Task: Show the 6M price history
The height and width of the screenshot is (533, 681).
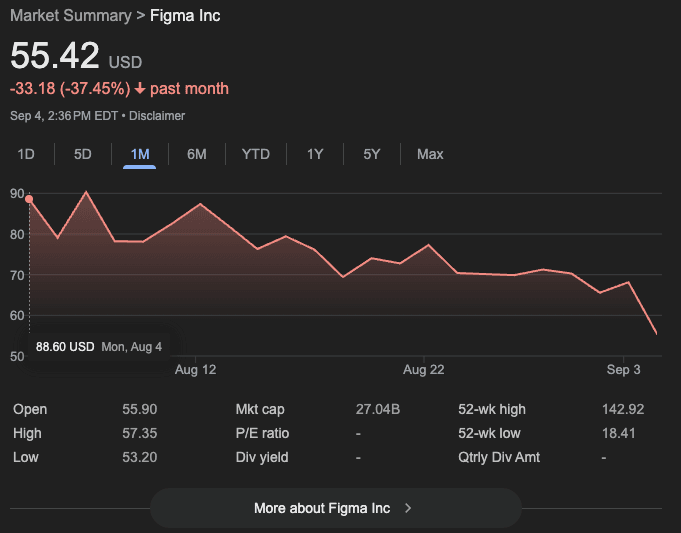Action: point(197,154)
